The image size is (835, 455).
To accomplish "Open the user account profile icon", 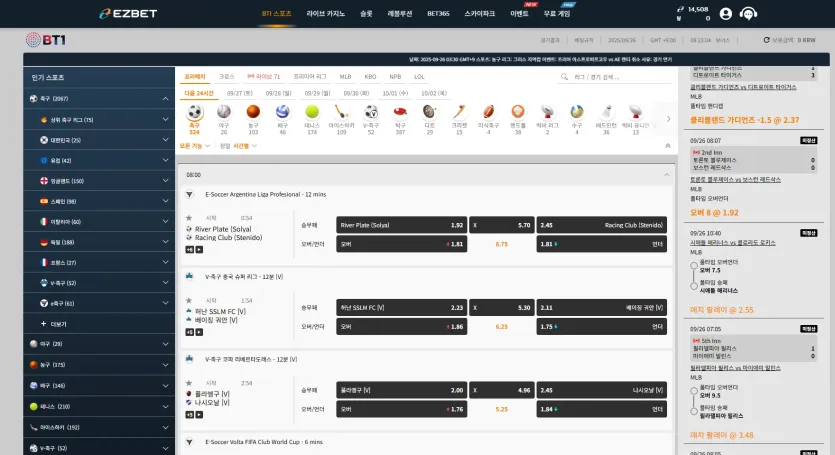I will pyautogui.click(x=725, y=14).
